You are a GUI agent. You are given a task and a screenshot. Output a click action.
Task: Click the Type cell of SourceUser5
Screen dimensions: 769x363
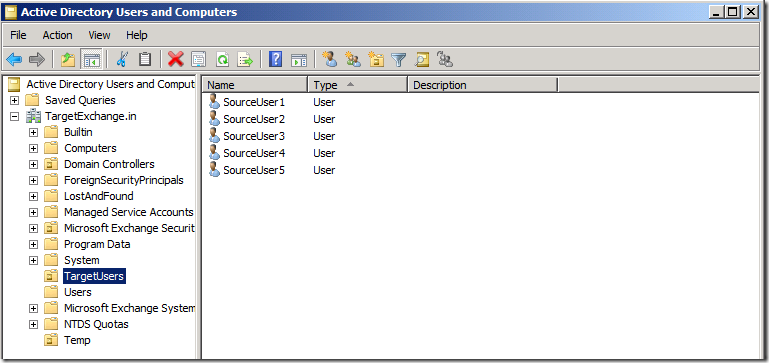pos(324,170)
